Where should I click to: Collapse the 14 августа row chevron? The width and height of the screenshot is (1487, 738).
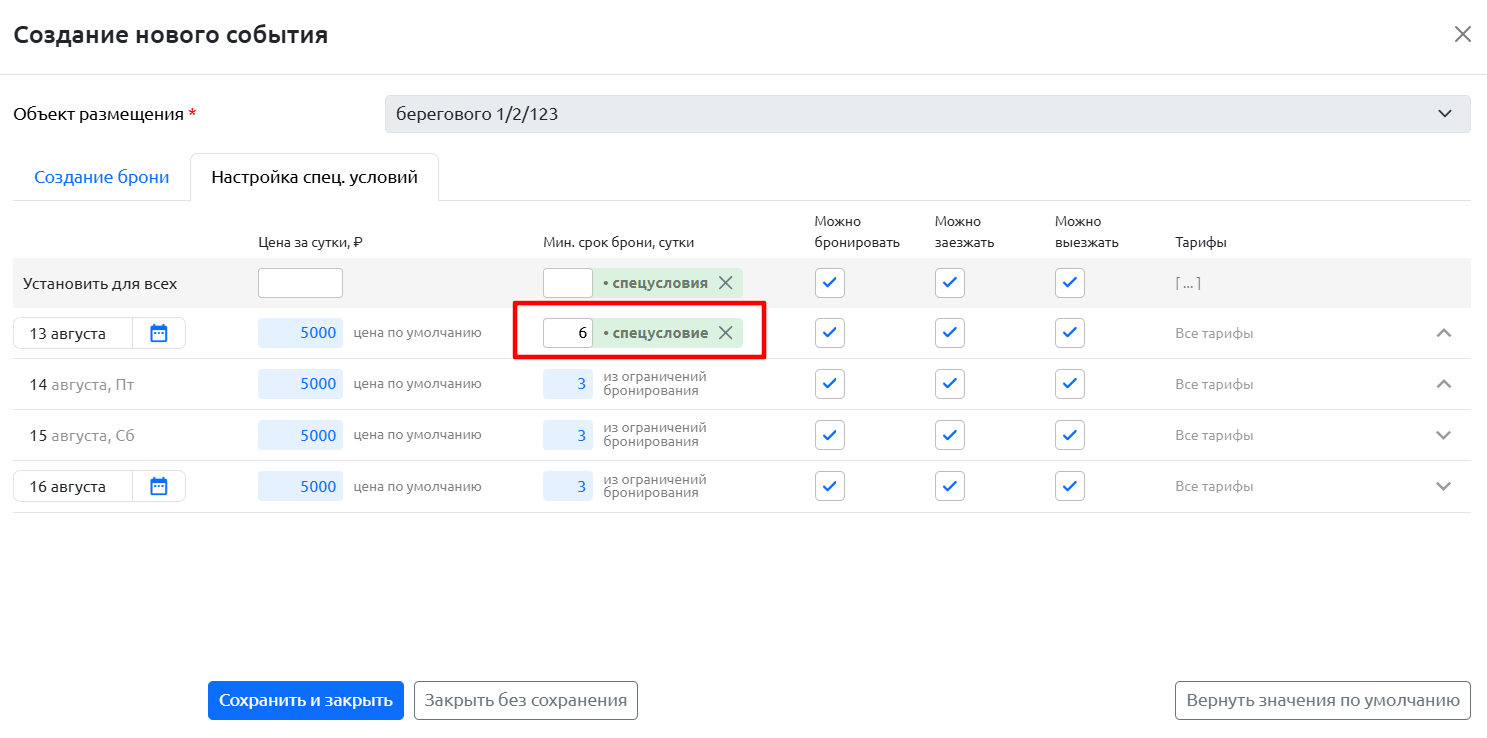click(1443, 384)
